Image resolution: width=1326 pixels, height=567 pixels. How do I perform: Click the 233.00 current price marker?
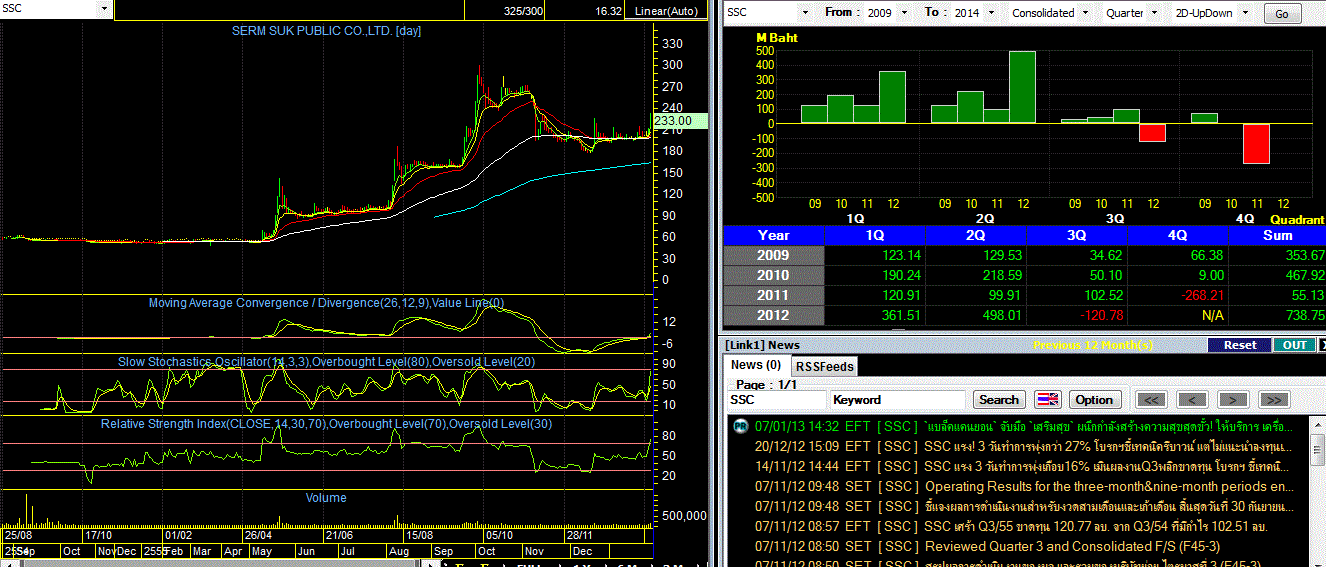(x=680, y=120)
